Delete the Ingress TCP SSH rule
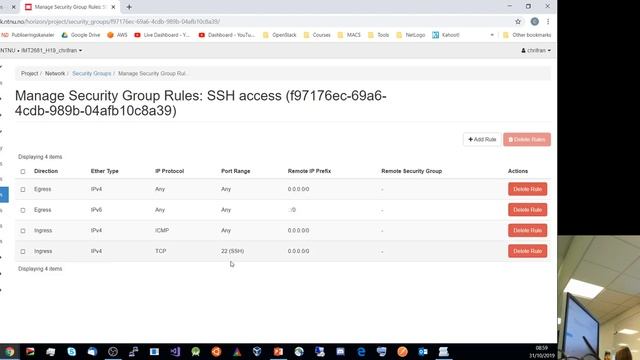Viewport: 640px width, 360px height. [x=527, y=251]
